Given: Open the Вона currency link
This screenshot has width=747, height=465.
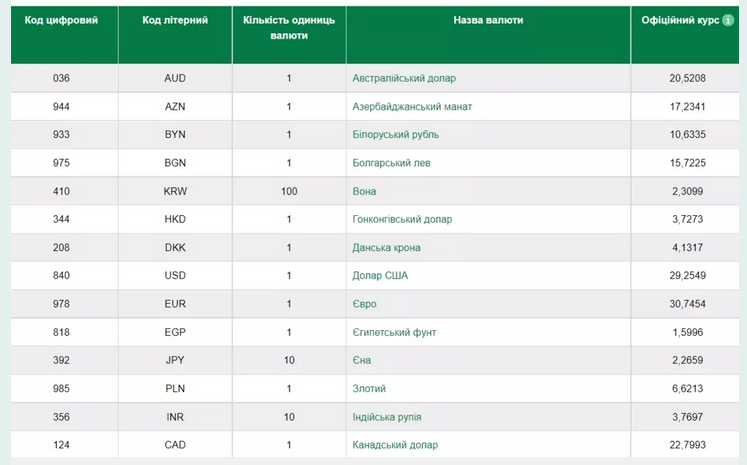Looking at the screenshot, I should (364, 191).
